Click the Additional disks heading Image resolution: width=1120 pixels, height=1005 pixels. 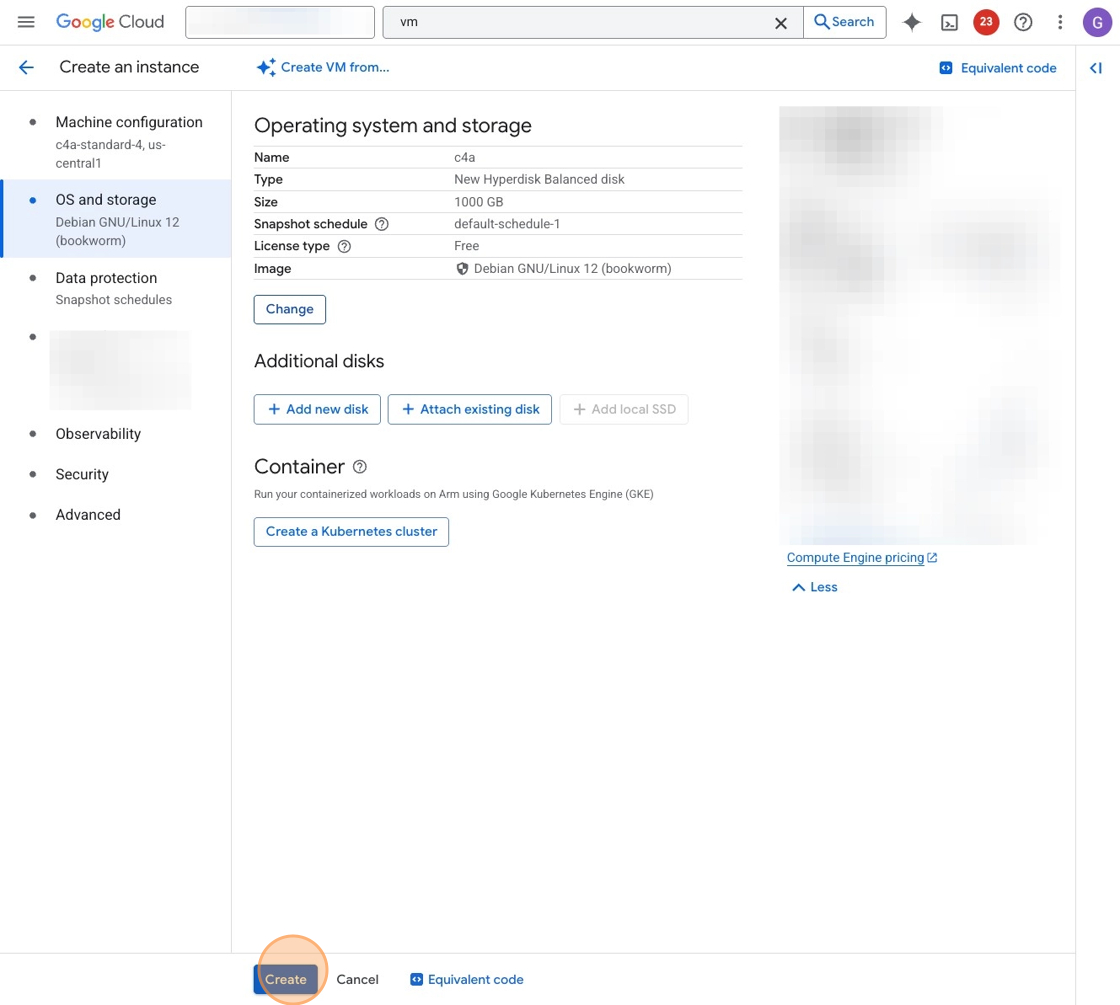coord(319,361)
